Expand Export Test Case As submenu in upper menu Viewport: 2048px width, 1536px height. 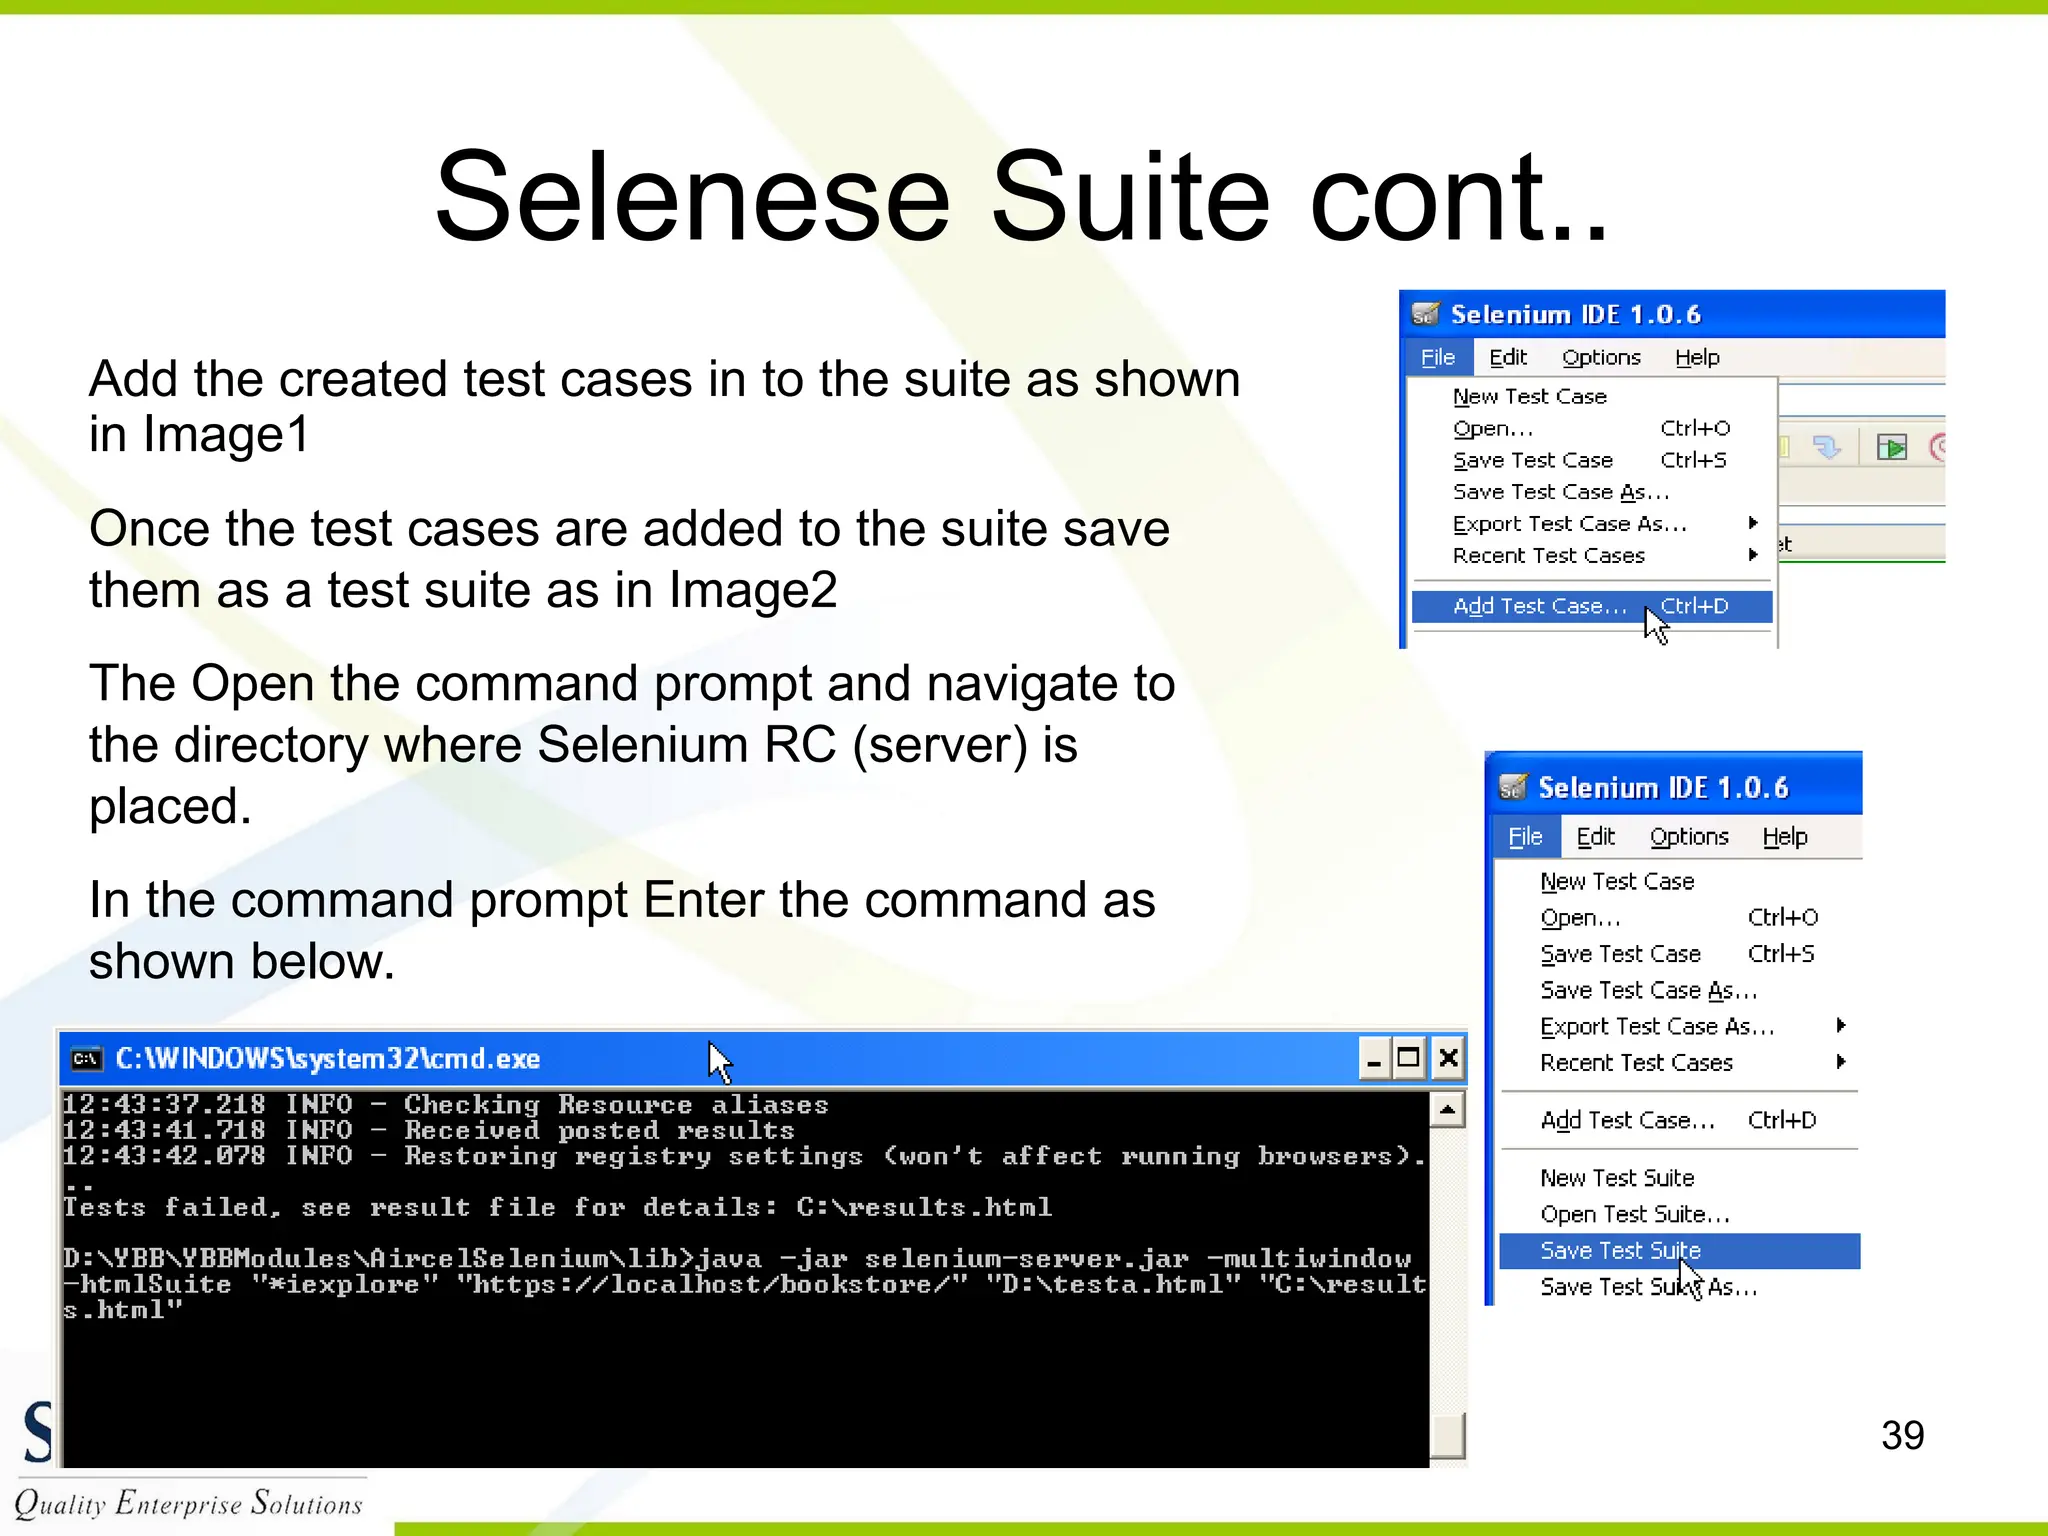pos(1592,524)
